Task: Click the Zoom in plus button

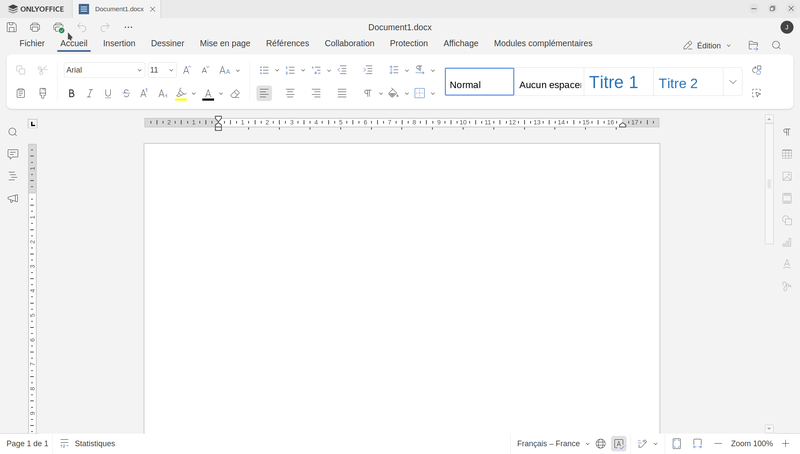Action: pos(786,443)
